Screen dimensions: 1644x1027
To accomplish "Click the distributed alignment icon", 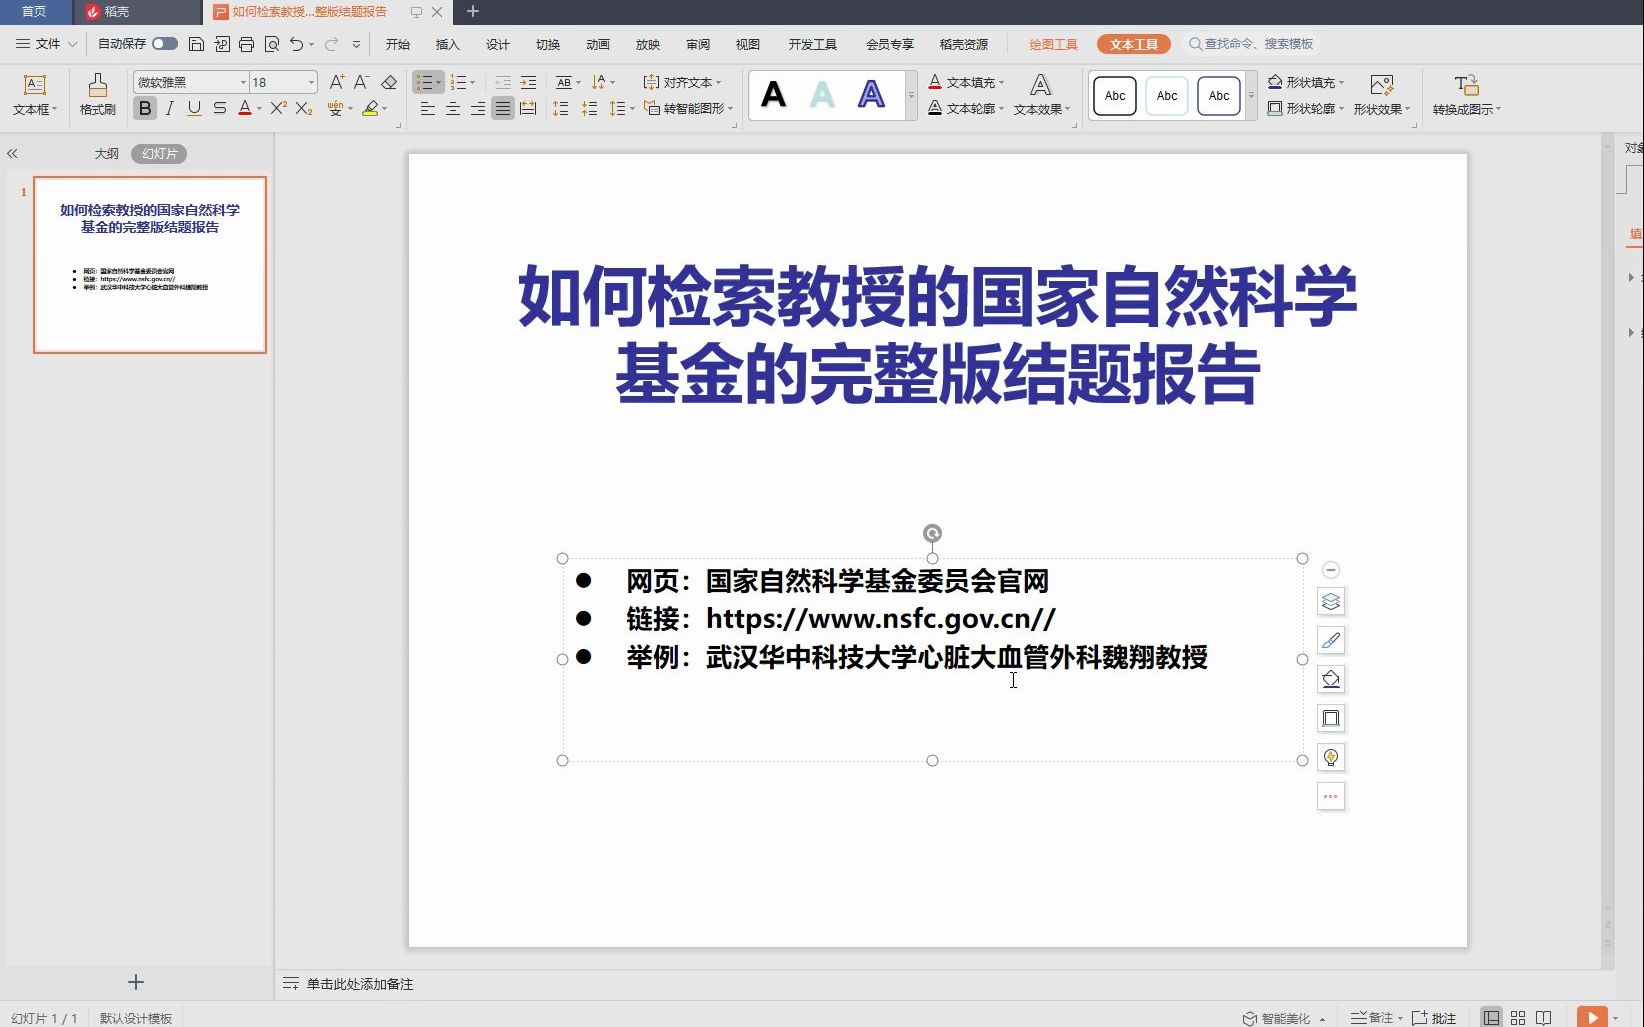I will pyautogui.click(x=528, y=108).
